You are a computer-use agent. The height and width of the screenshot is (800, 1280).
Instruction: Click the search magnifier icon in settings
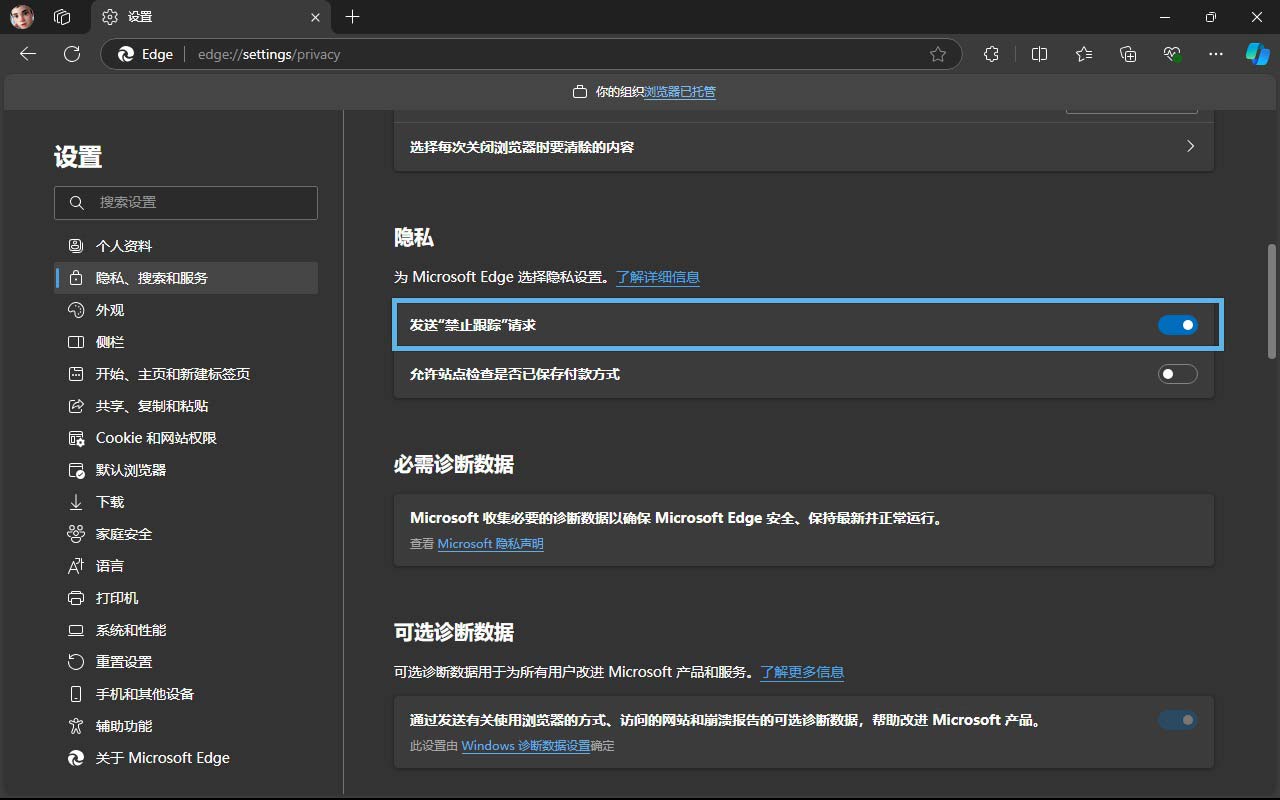pos(77,202)
